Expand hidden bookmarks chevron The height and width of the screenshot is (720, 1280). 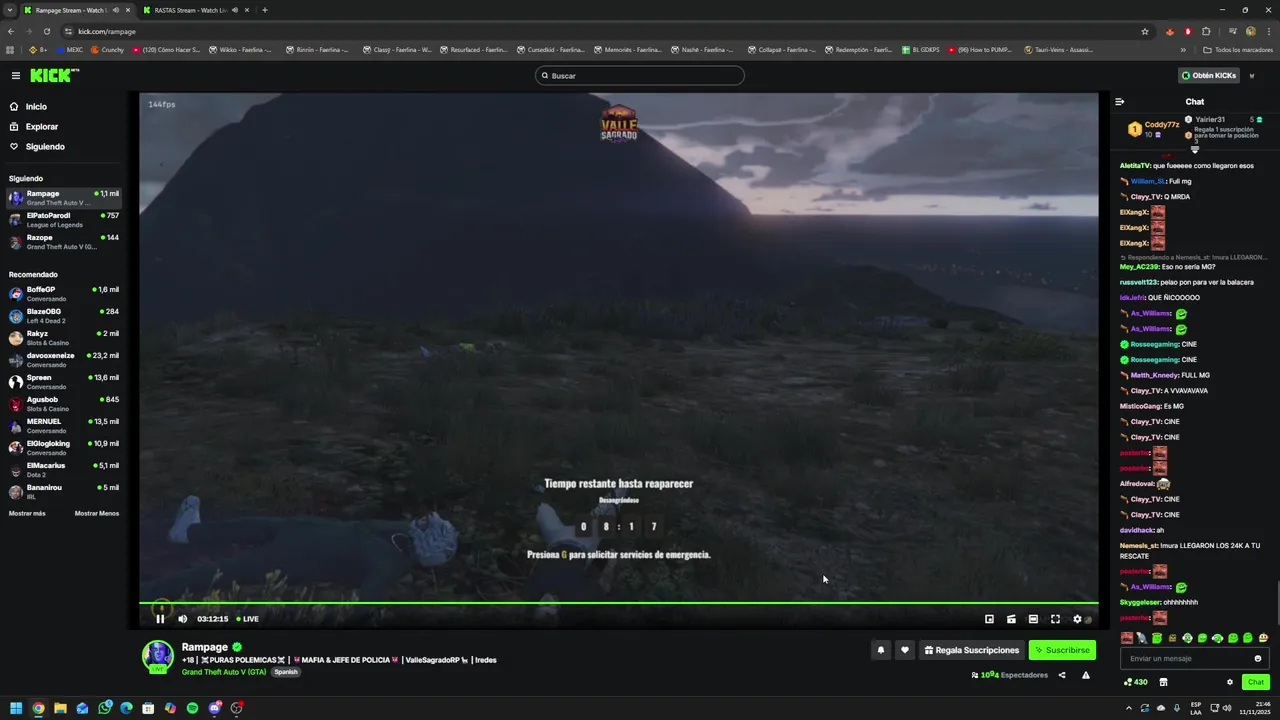point(1183,50)
